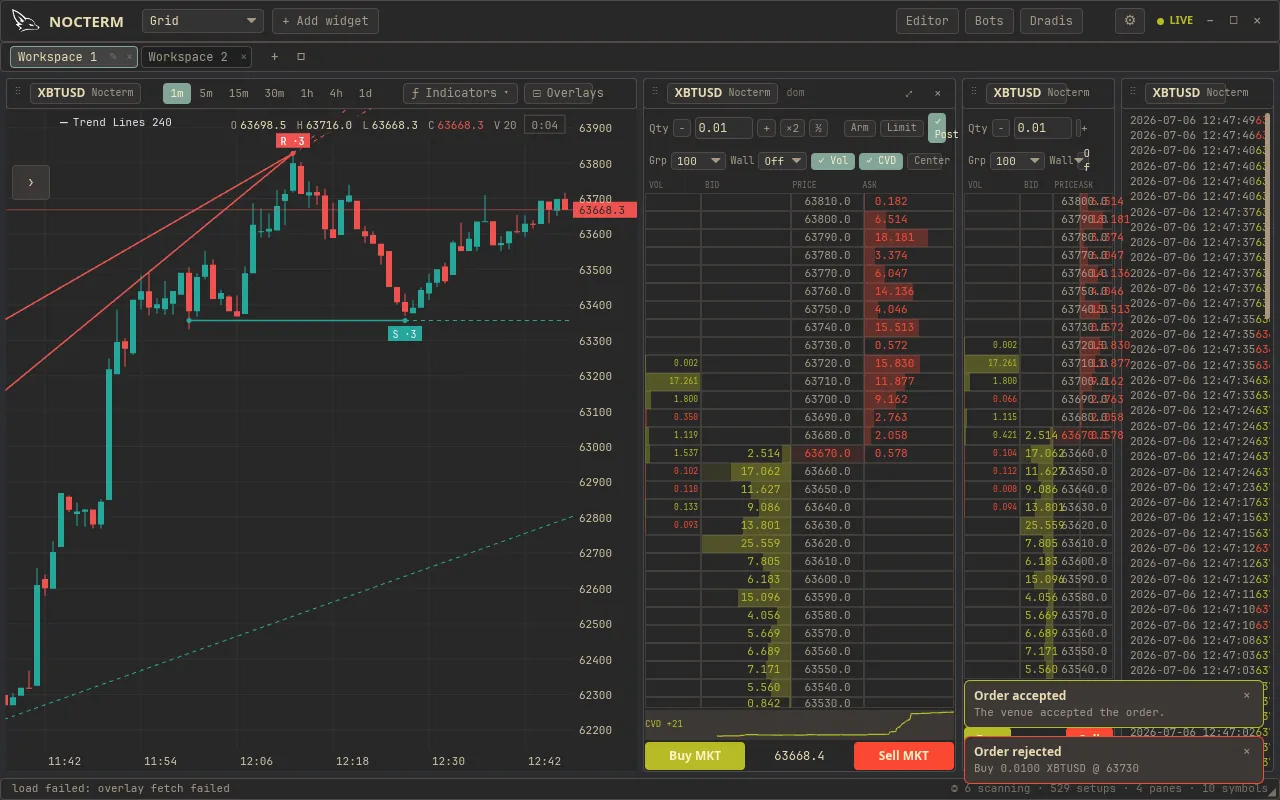This screenshot has height=800, width=1280.
Task: Halve the quantity with the ½ button
Action: tap(818, 128)
